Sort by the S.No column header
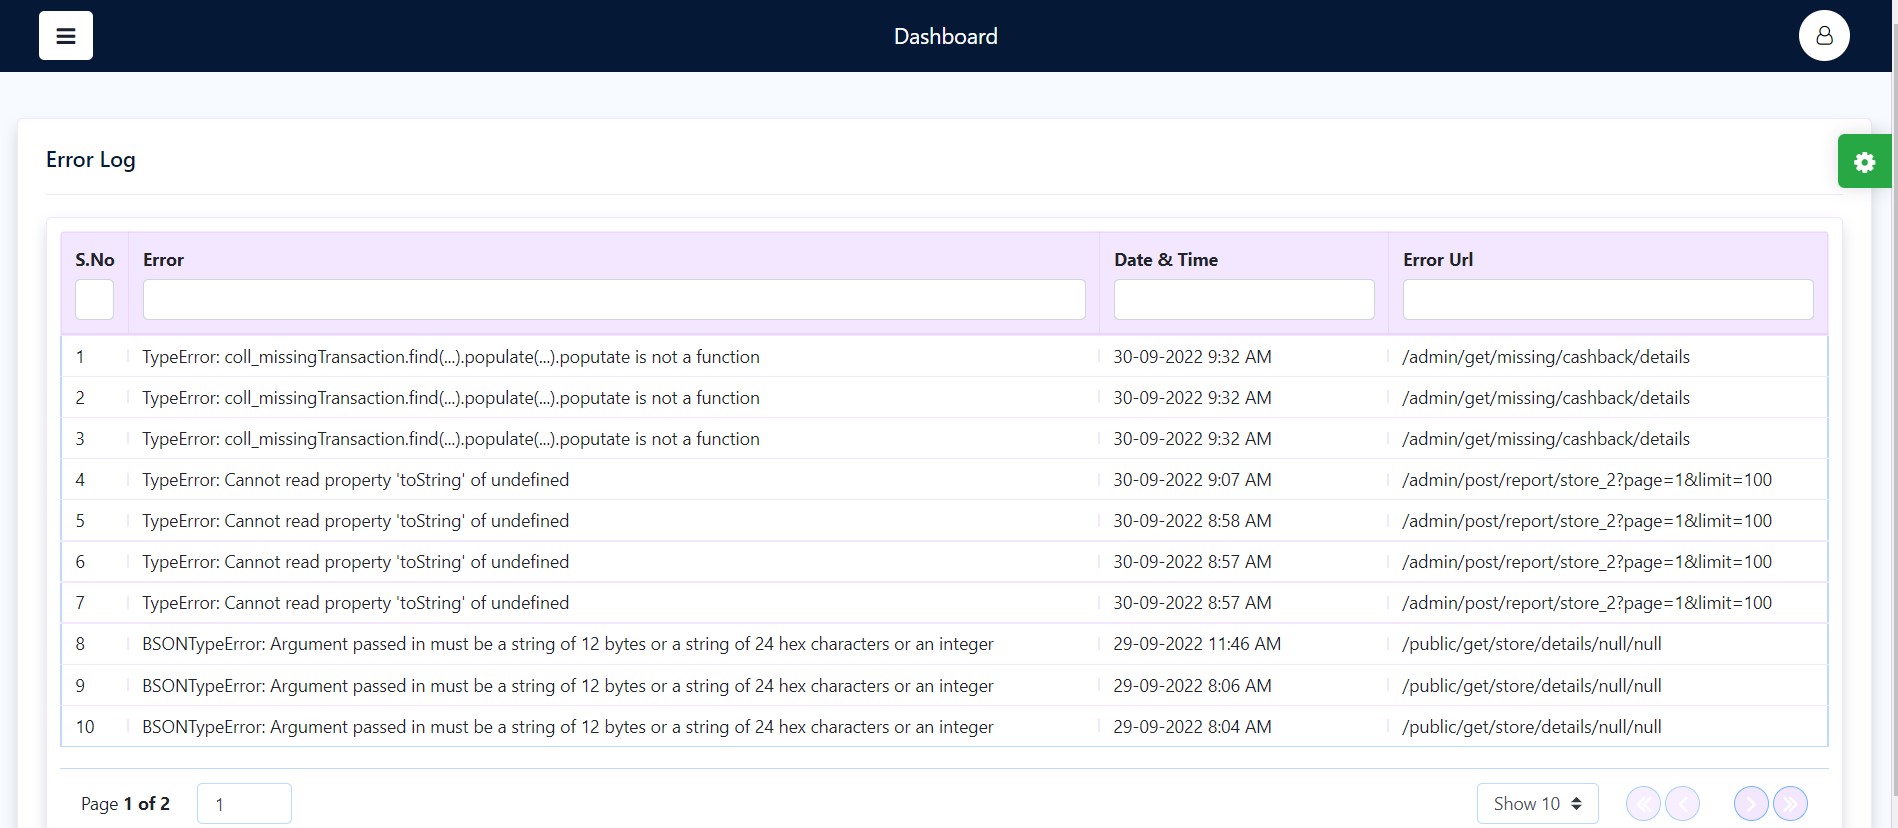Image resolution: width=1898 pixels, height=828 pixels. pos(95,260)
